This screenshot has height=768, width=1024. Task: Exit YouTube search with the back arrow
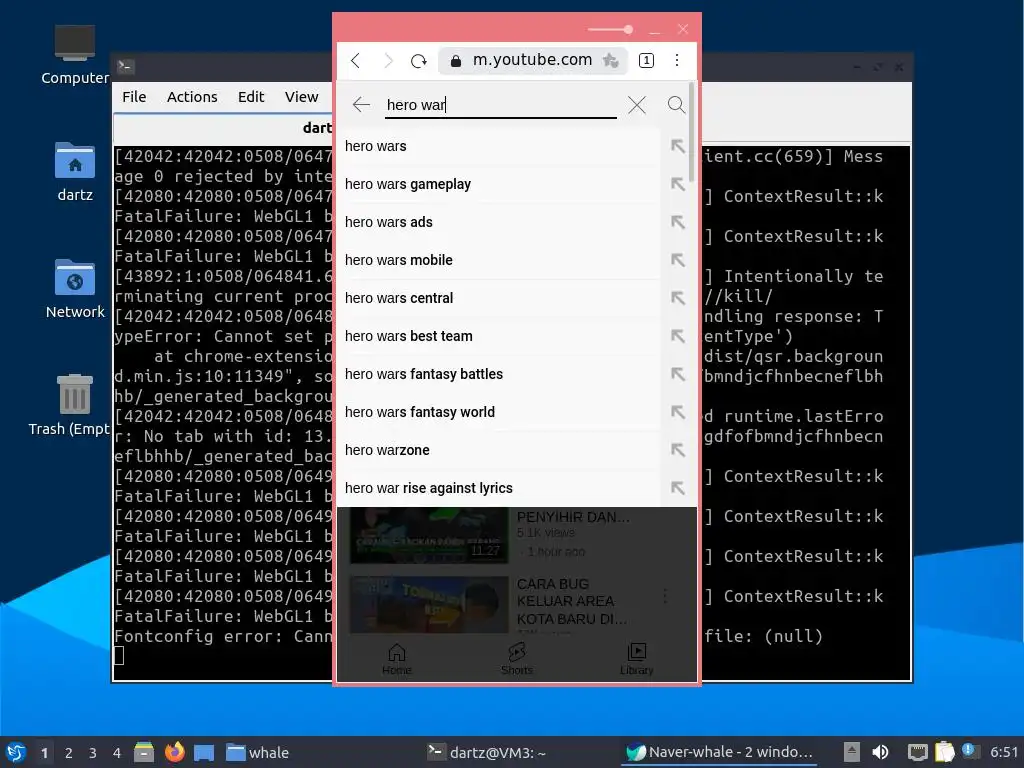tap(361, 104)
